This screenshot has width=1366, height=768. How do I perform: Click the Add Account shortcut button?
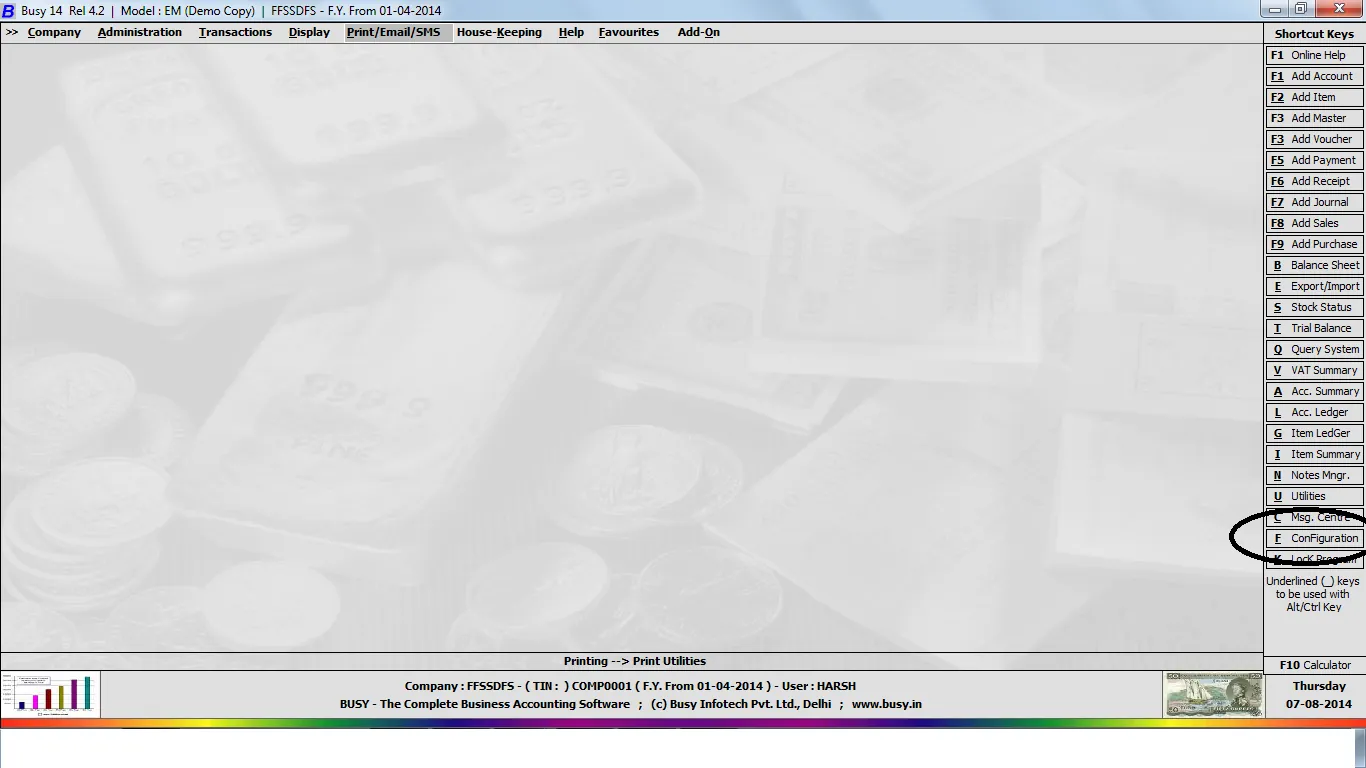point(1314,76)
